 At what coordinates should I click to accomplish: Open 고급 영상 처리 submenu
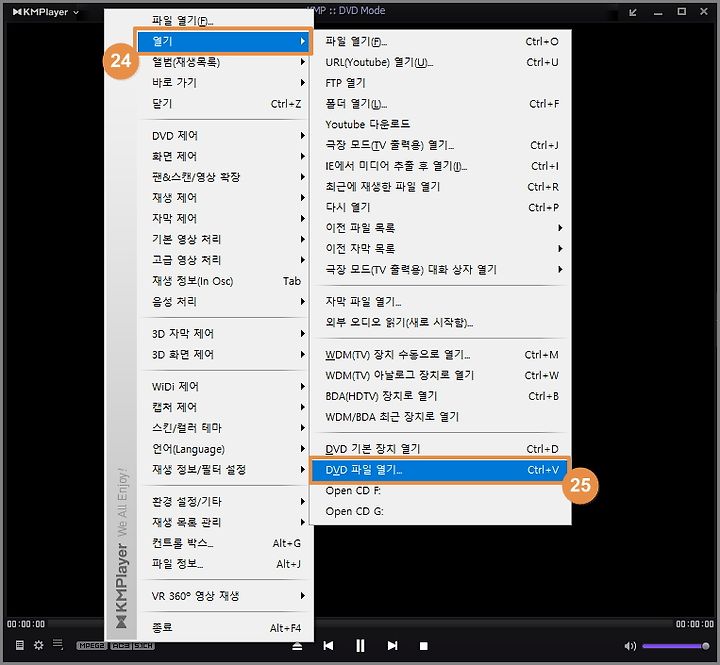[224, 260]
